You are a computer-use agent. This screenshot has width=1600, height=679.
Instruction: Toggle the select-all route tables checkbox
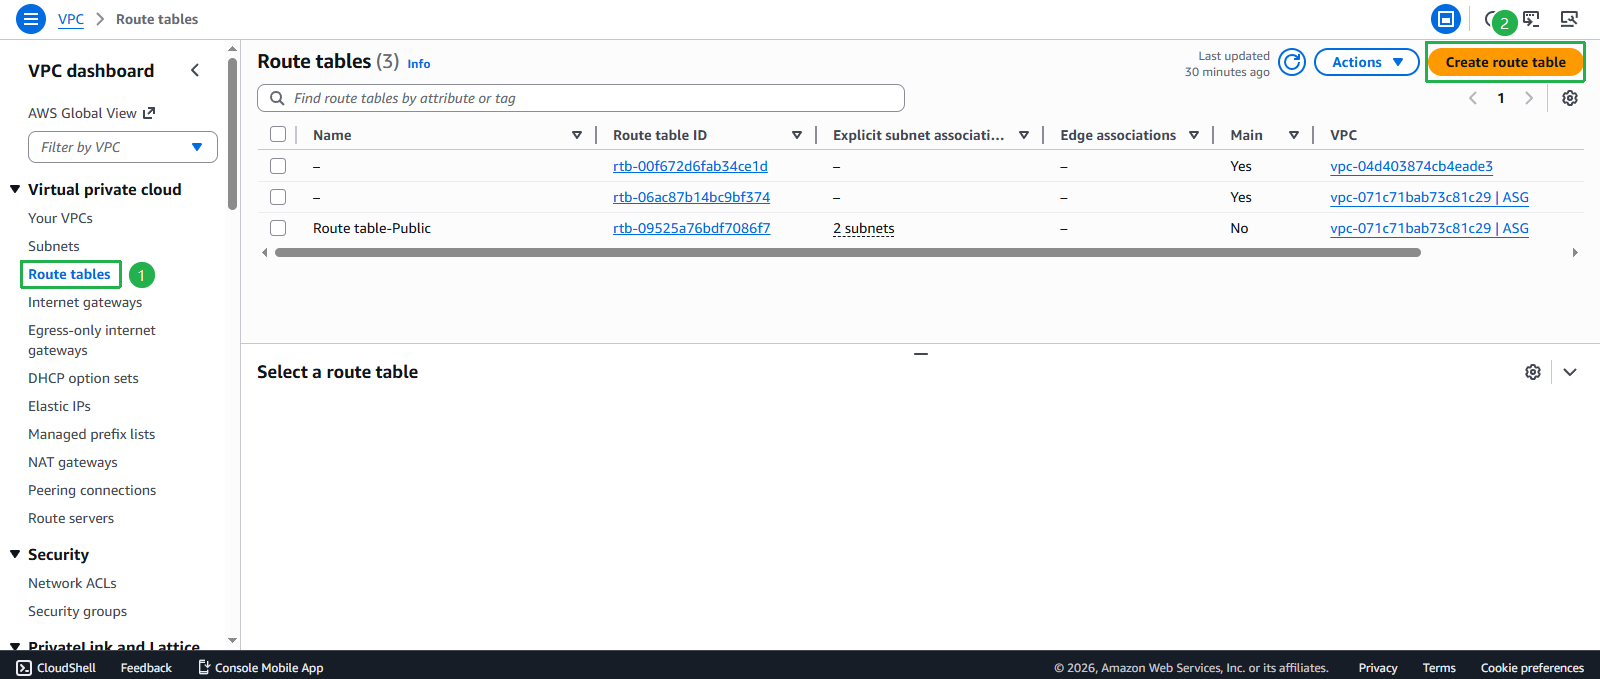(x=278, y=134)
